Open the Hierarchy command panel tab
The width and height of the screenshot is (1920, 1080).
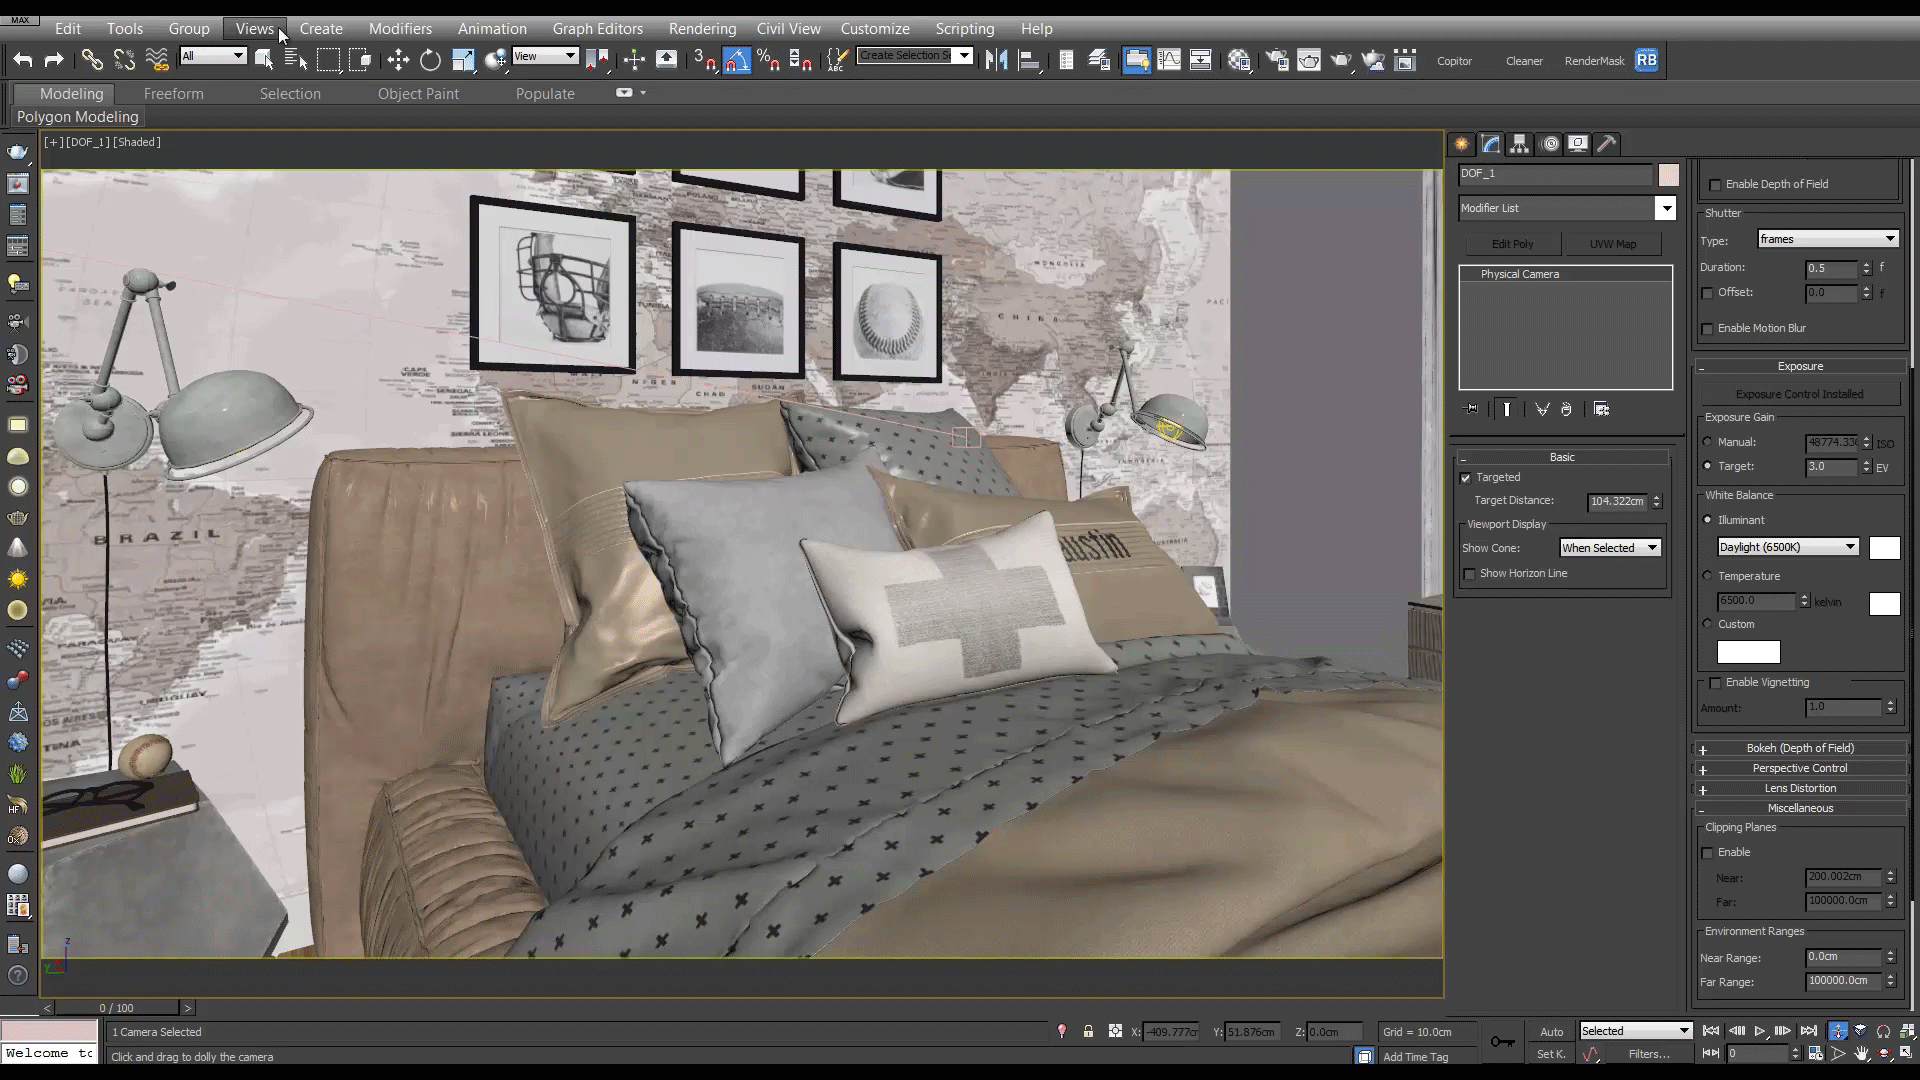[x=1519, y=144]
